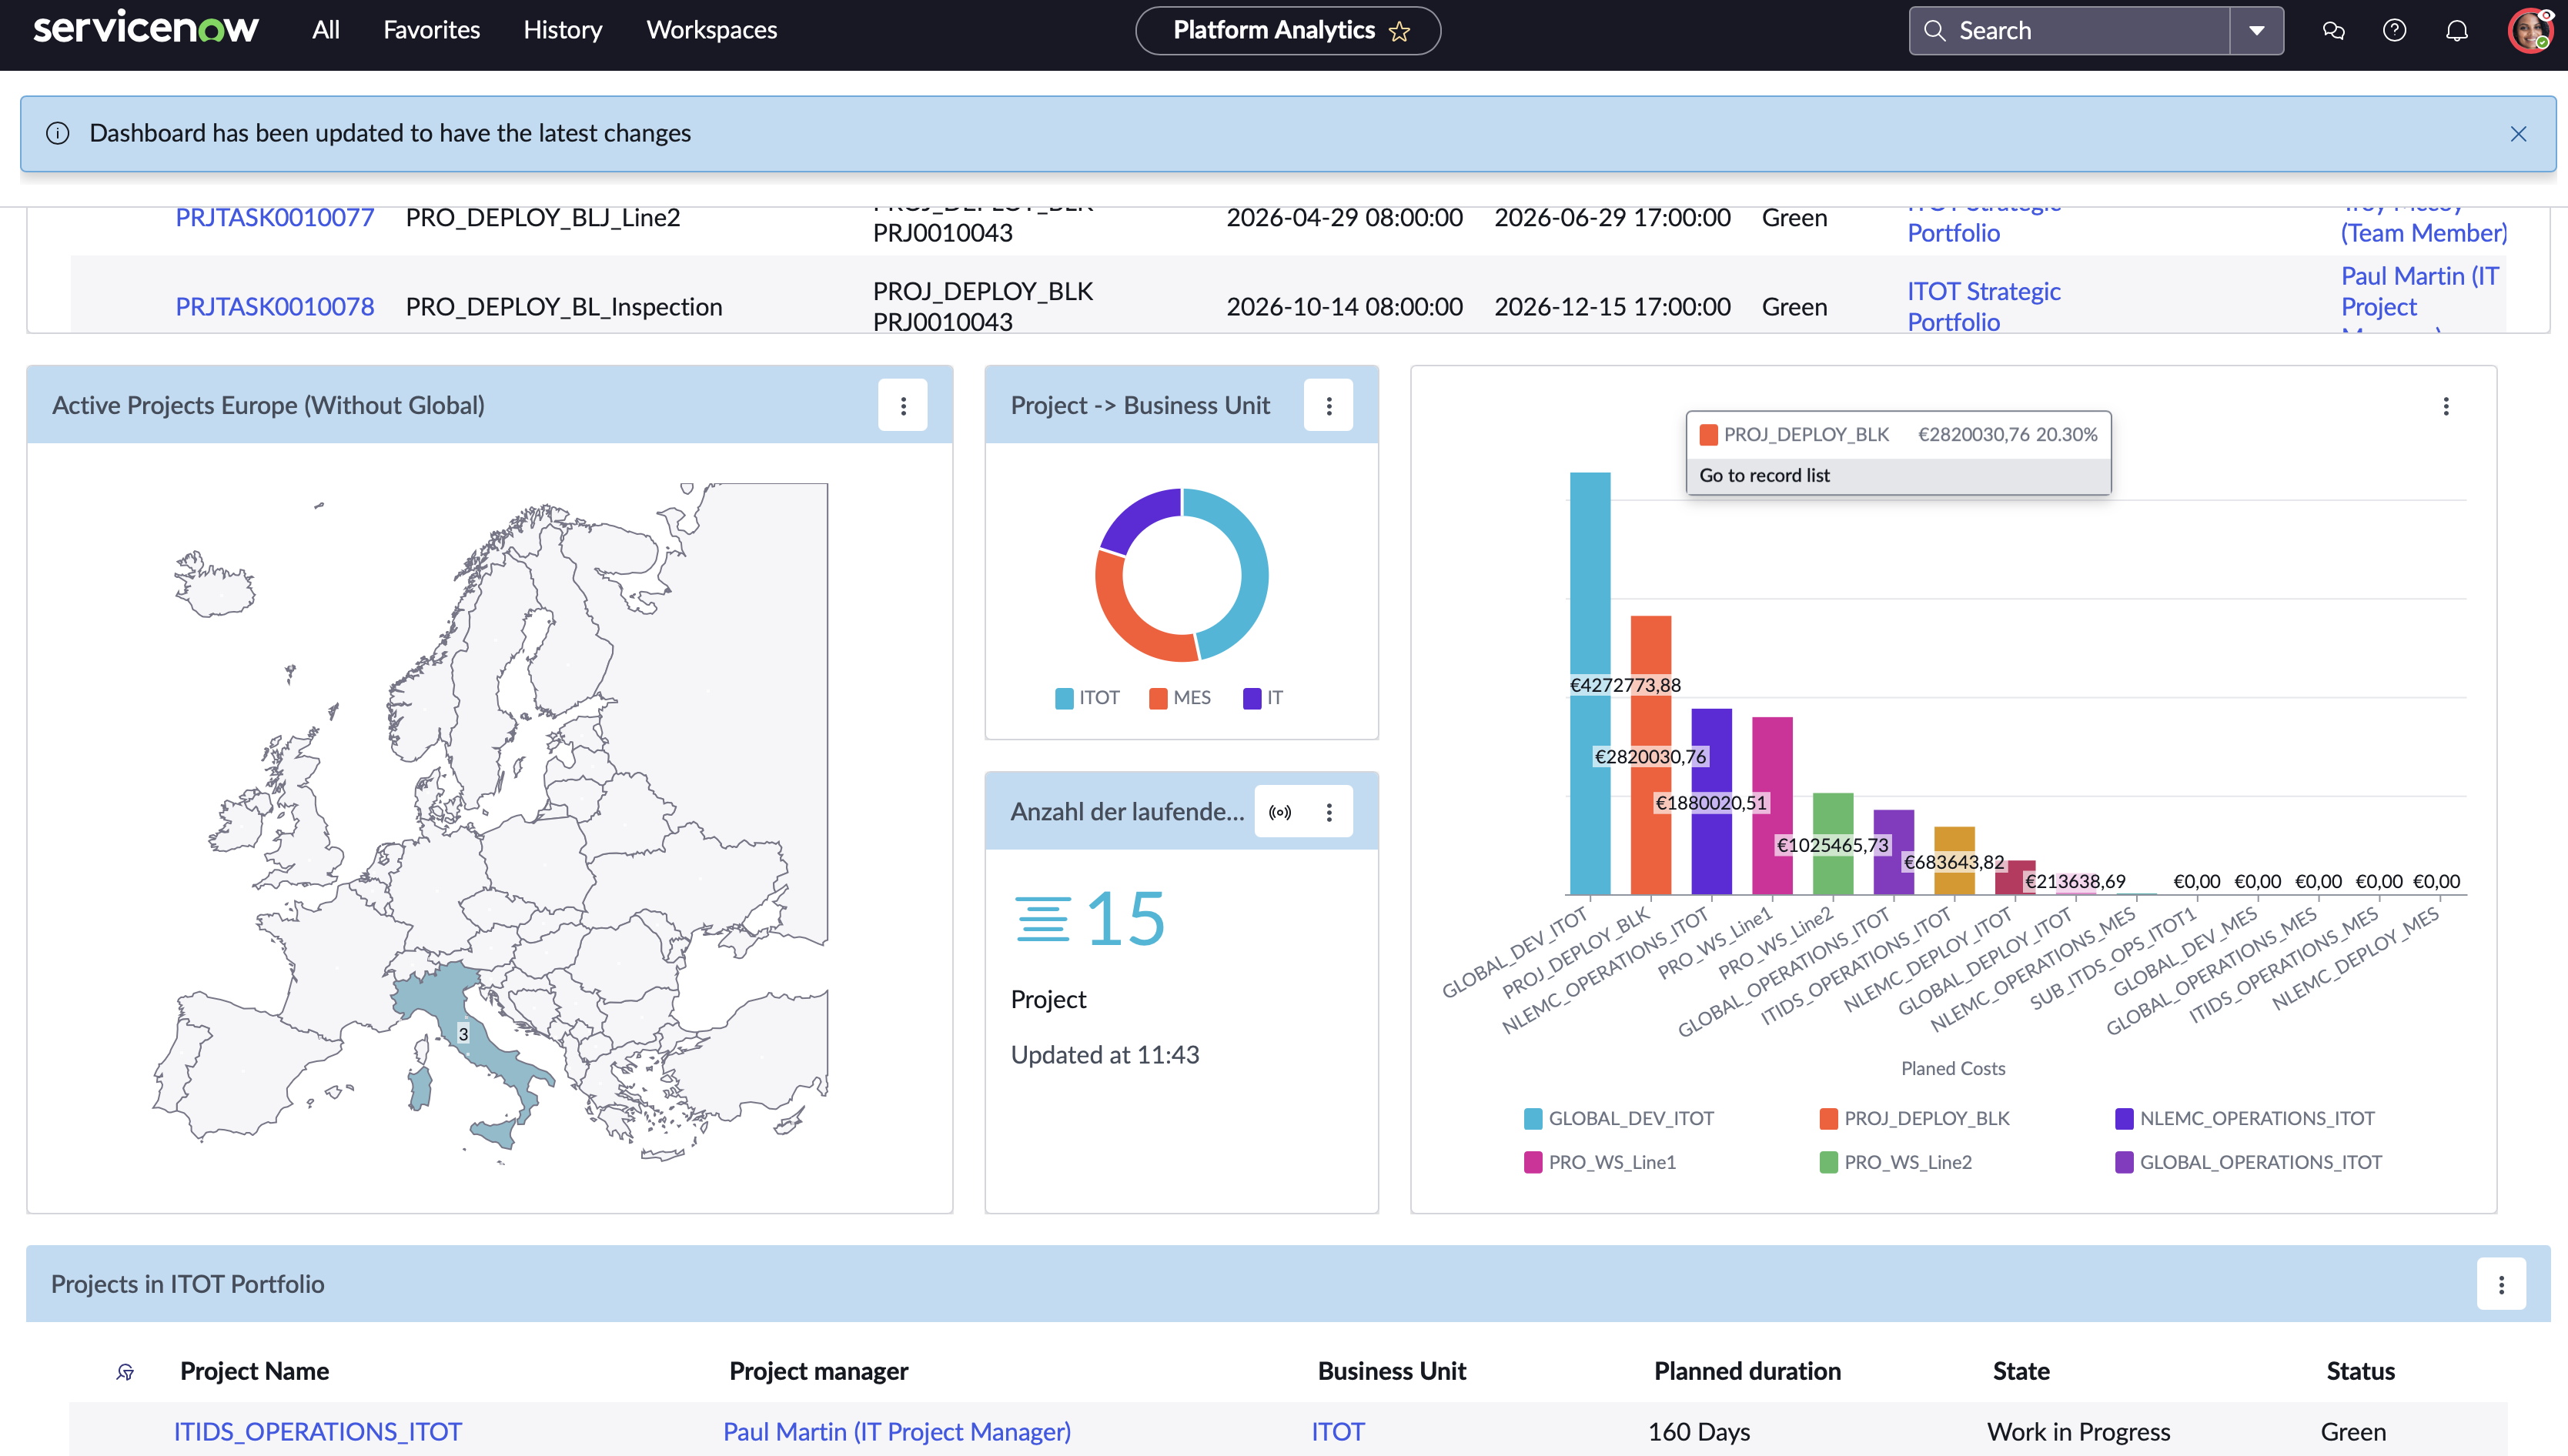Click the search magnifier icon
This screenshot has height=1456, width=2568.
coord(1935,31)
